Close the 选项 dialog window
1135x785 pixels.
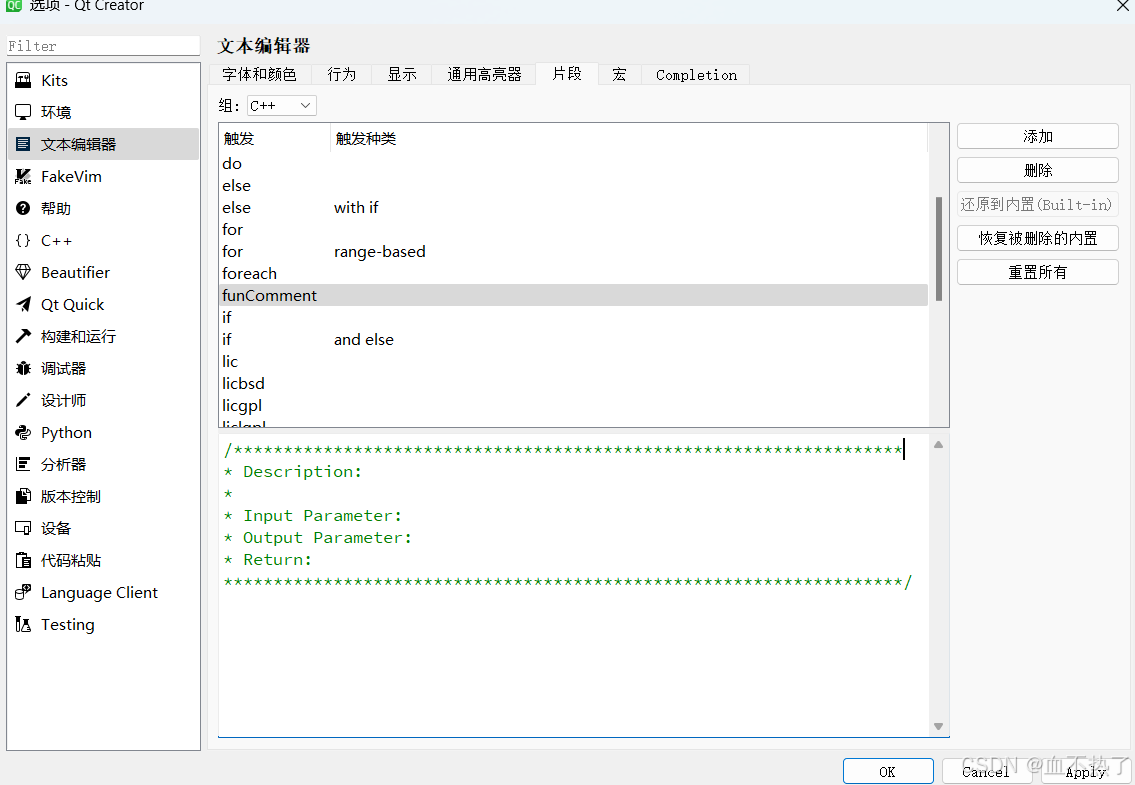click(1121, 6)
